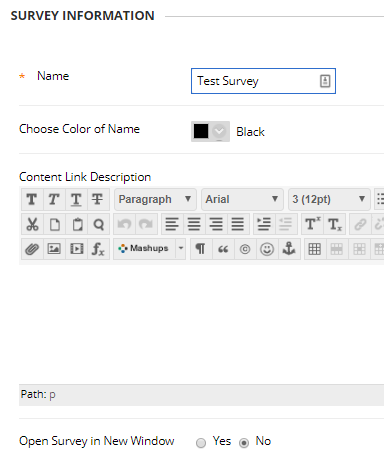Image resolution: width=384 pixels, height=458 pixels.
Task: Open the 3 (12pt) font size dropdown
Action: click(329, 199)
